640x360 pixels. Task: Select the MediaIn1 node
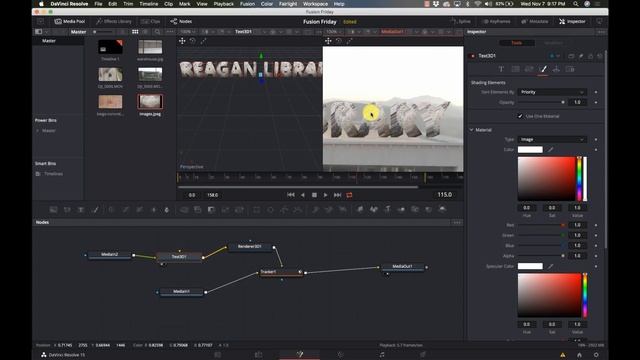pyautogui.click(x=182, y=292)
